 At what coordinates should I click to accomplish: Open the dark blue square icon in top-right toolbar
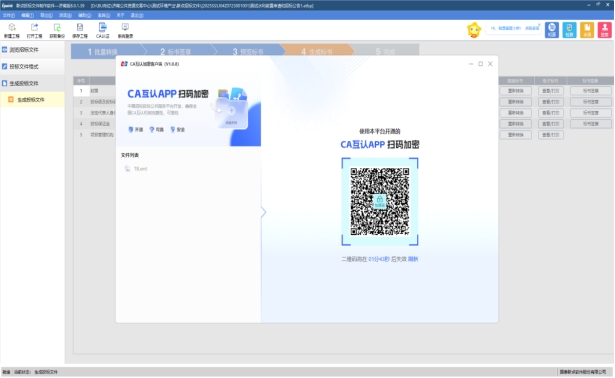552,30
